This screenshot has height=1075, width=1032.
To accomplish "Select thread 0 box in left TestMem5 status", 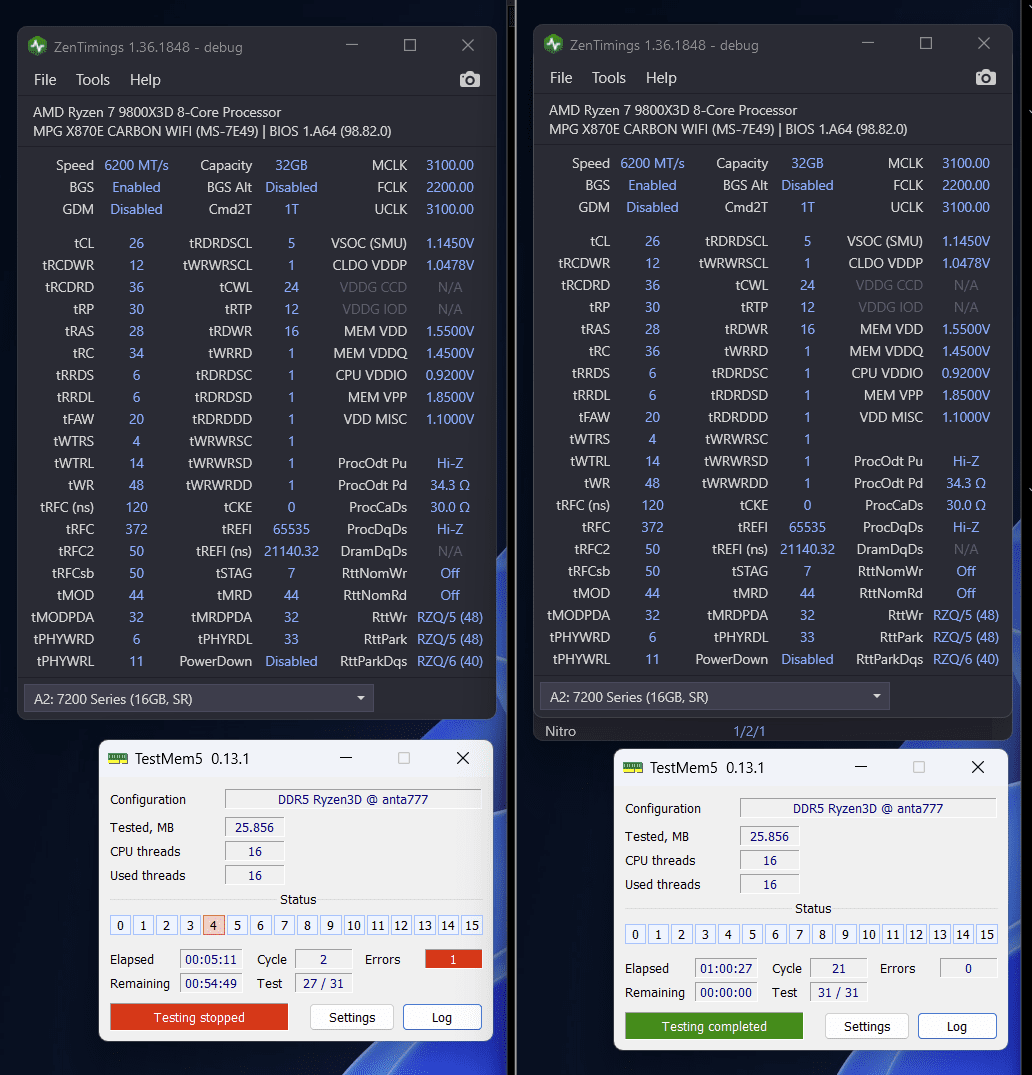I will tap(120, 926).
